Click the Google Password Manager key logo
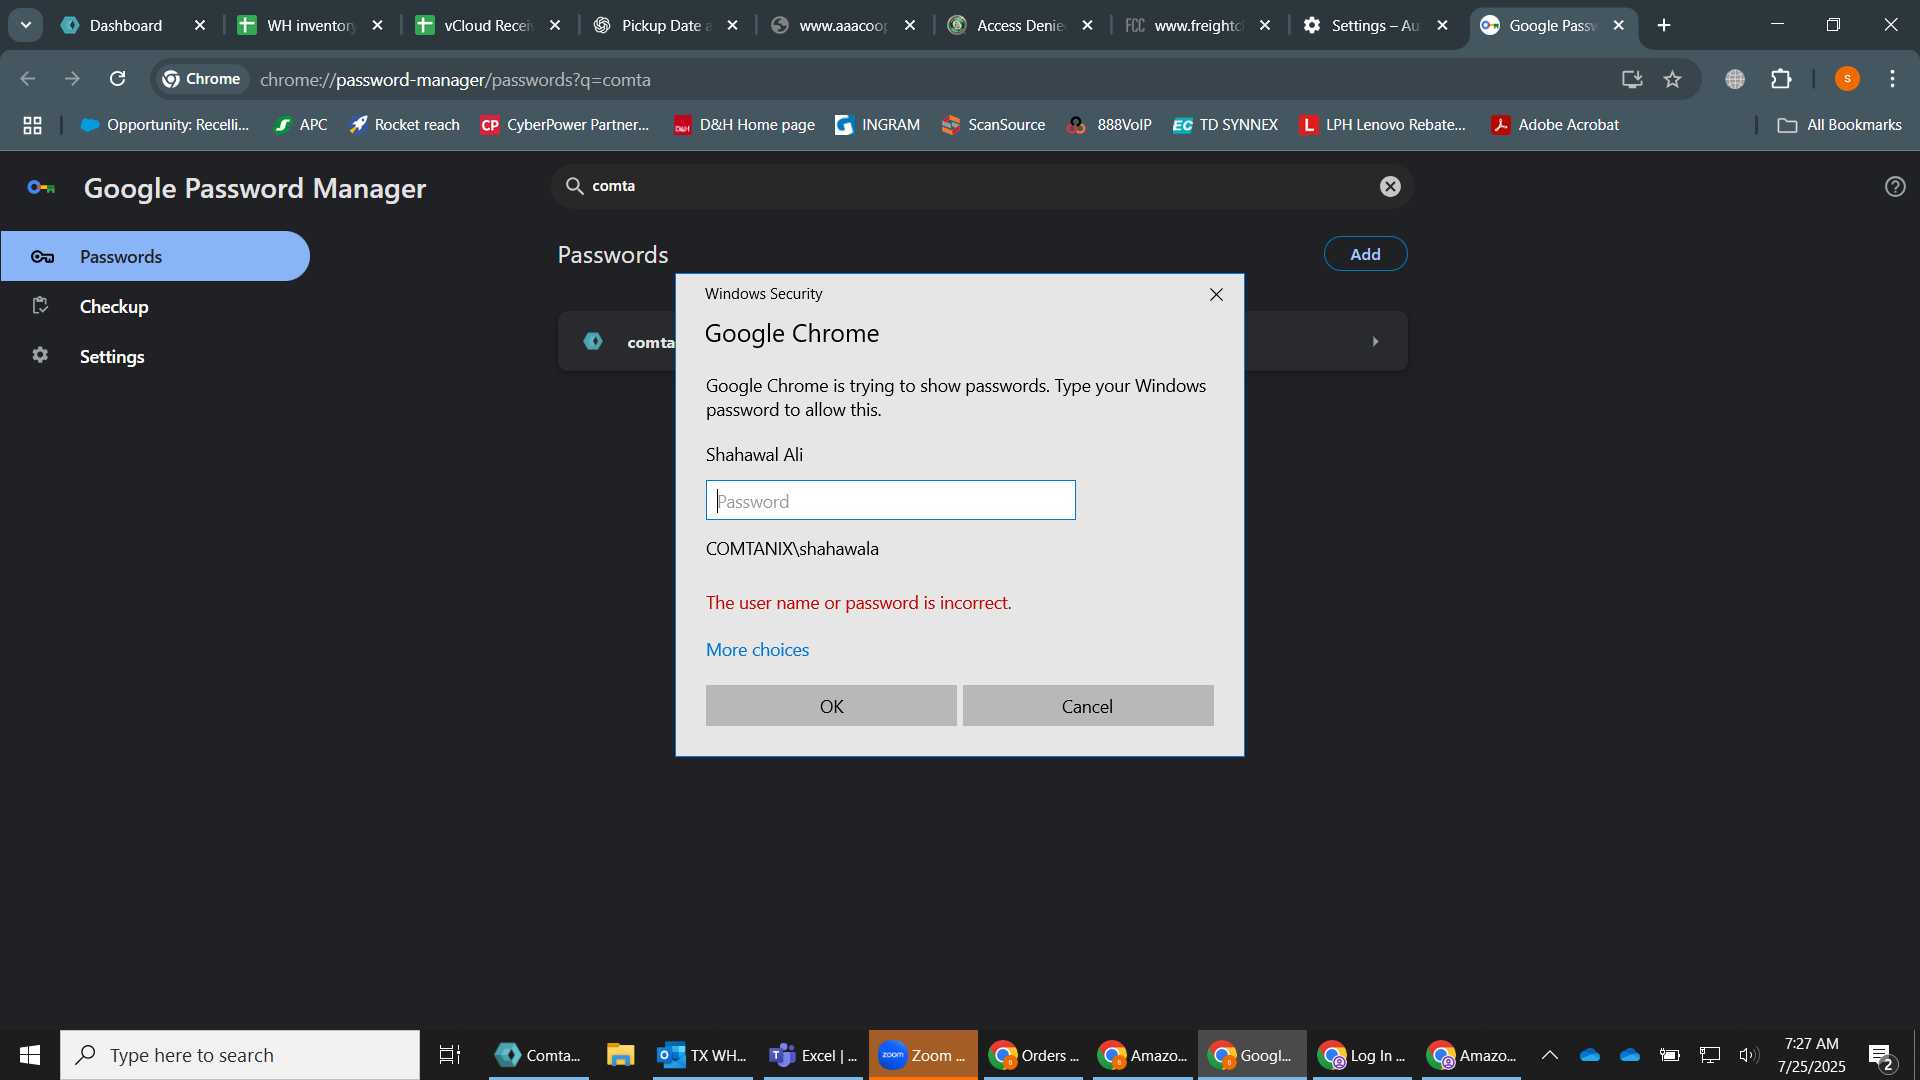 click(x=41, y=188)
